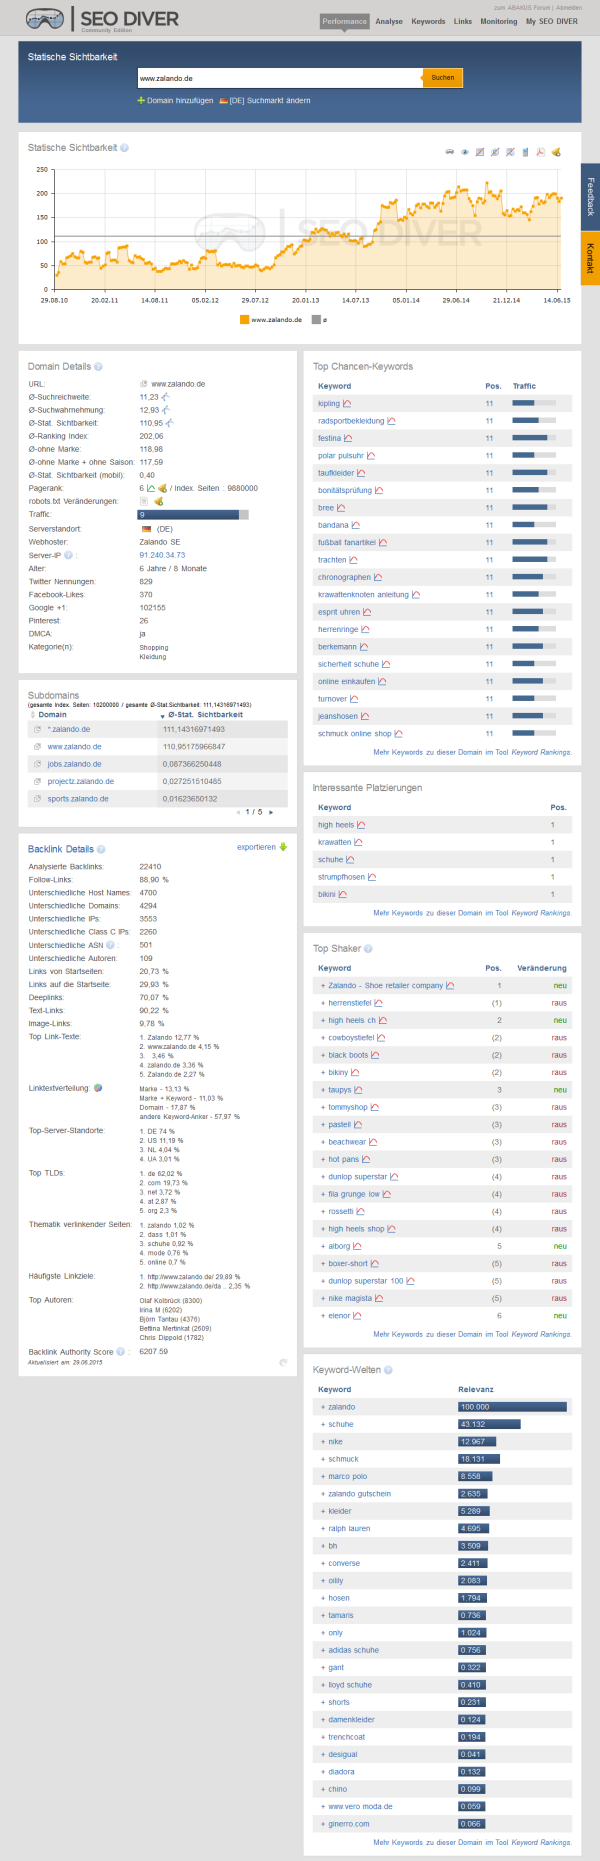Click the Traffic progress bar
The height and width of the screenshot is (1861, 600).
coord(193,514)
